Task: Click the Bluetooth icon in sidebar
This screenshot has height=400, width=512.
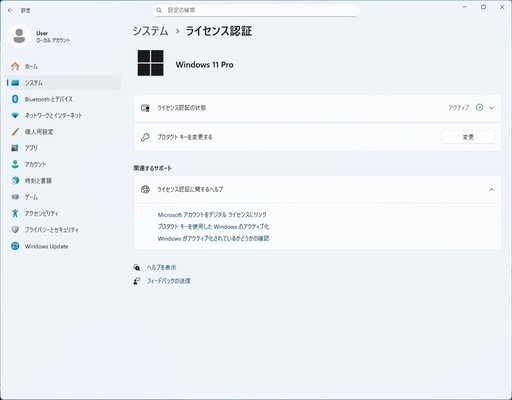Action: pyautogui.click(x=15, y=99)
